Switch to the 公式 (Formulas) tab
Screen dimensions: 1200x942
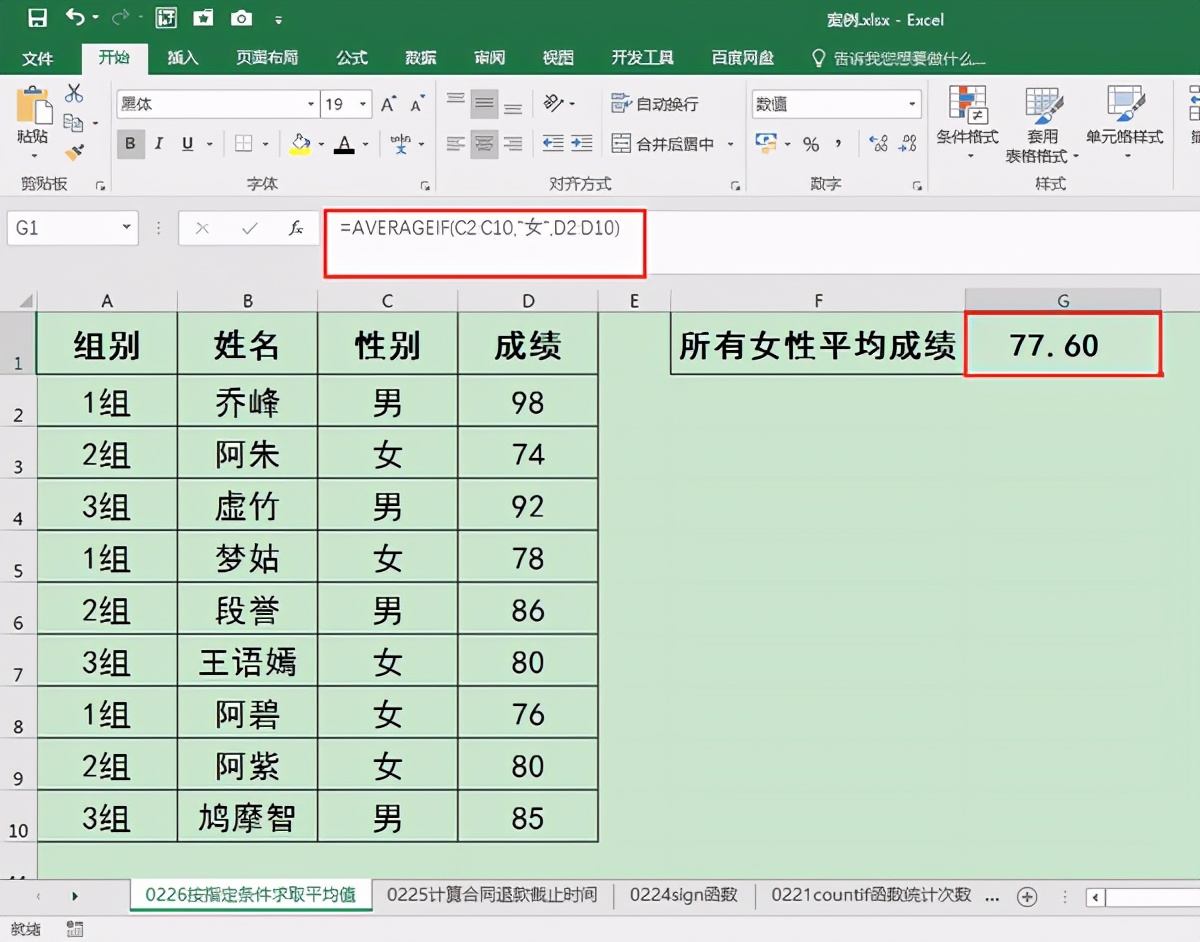(x=352, y=58)
